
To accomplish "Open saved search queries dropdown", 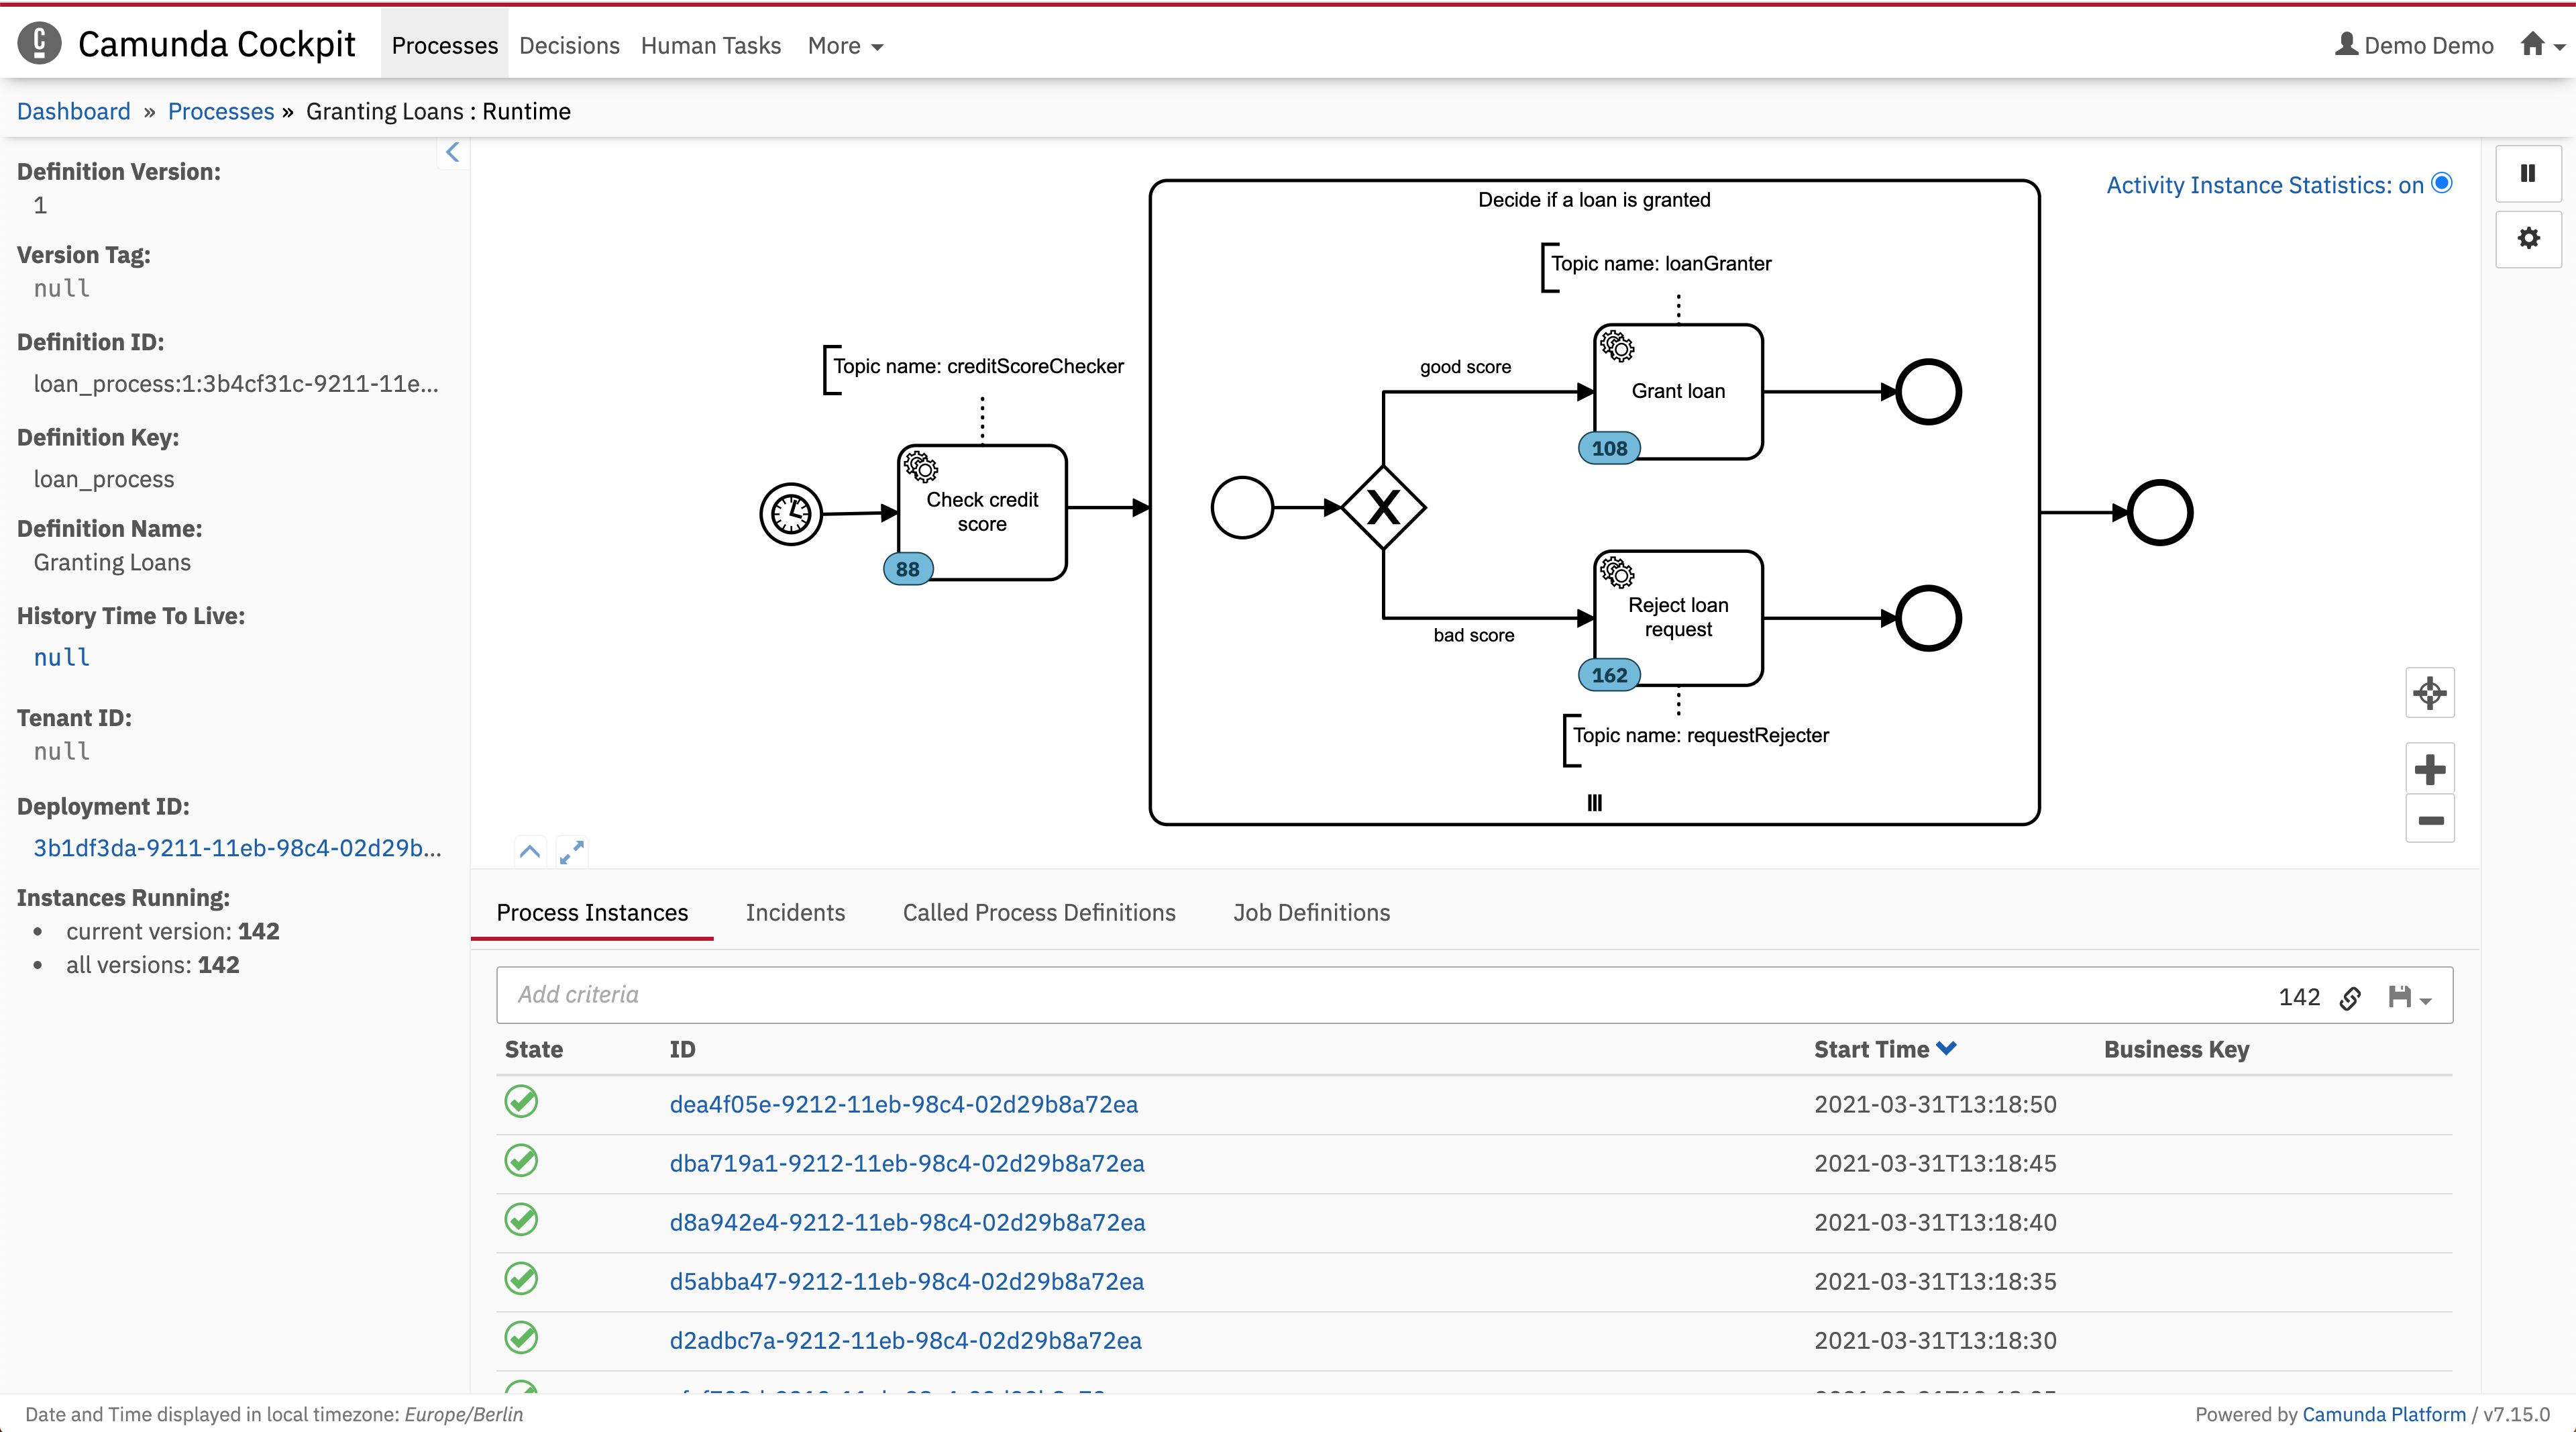I will (2409, 997).
